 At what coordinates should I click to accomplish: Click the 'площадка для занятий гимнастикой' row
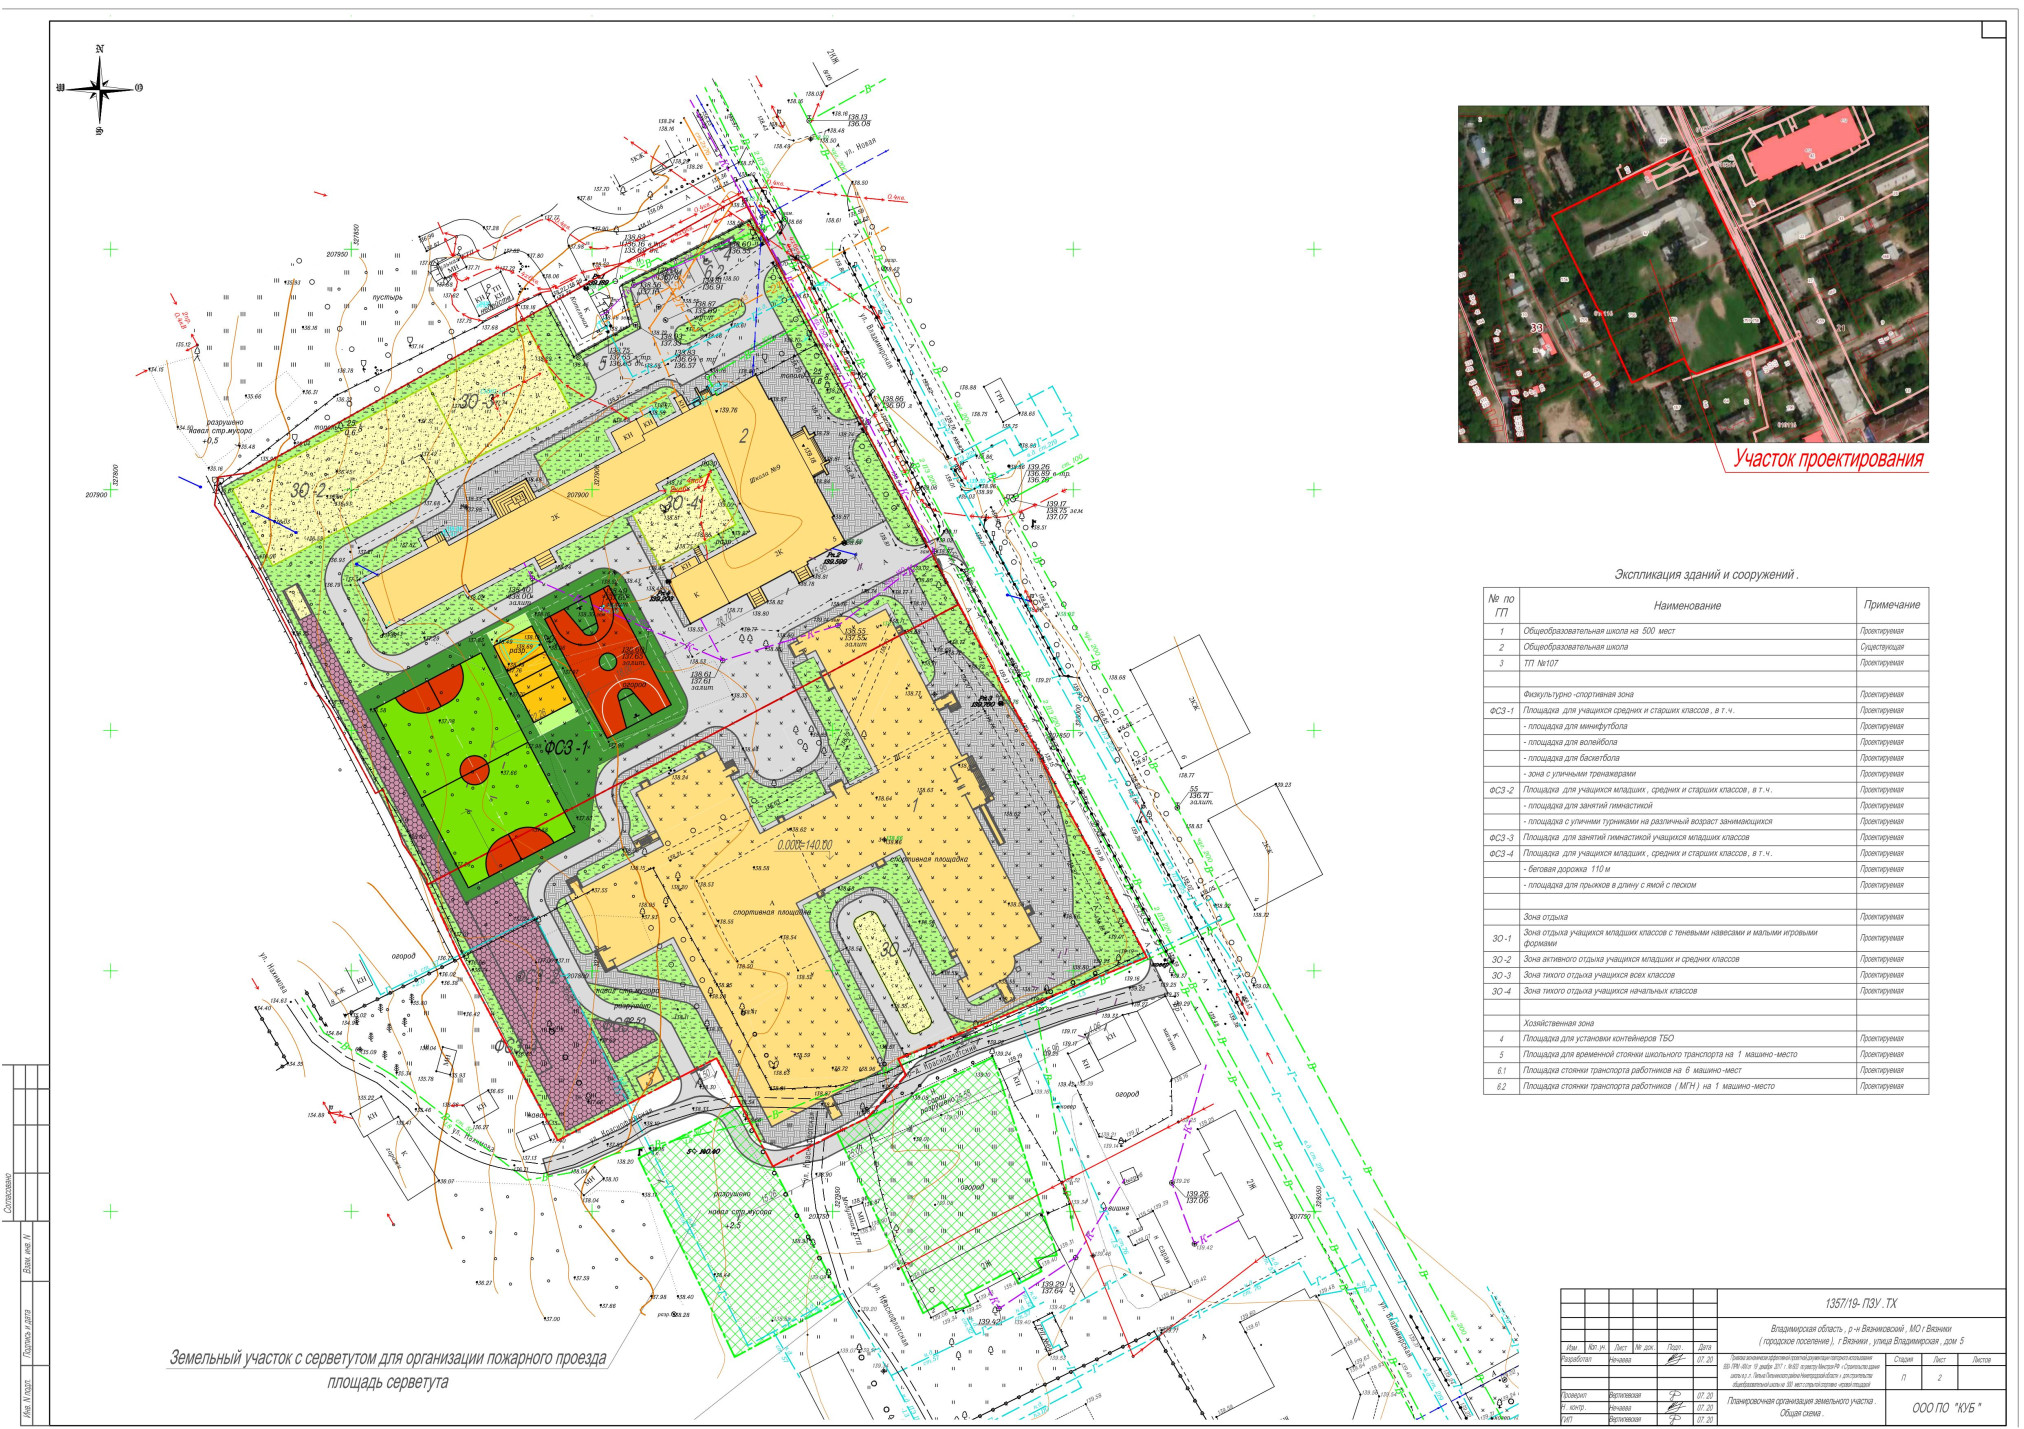[1705, 806]
